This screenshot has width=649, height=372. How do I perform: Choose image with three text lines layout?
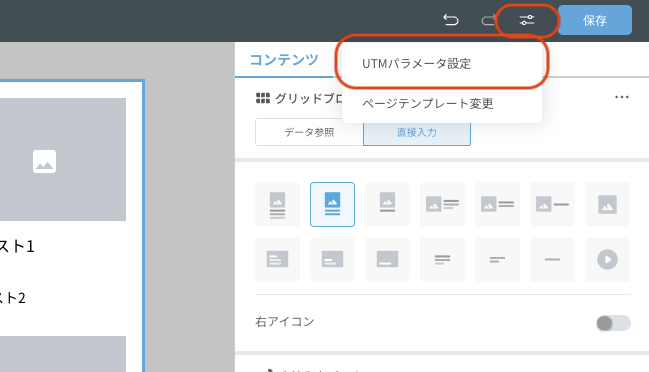tap(277, 204)
